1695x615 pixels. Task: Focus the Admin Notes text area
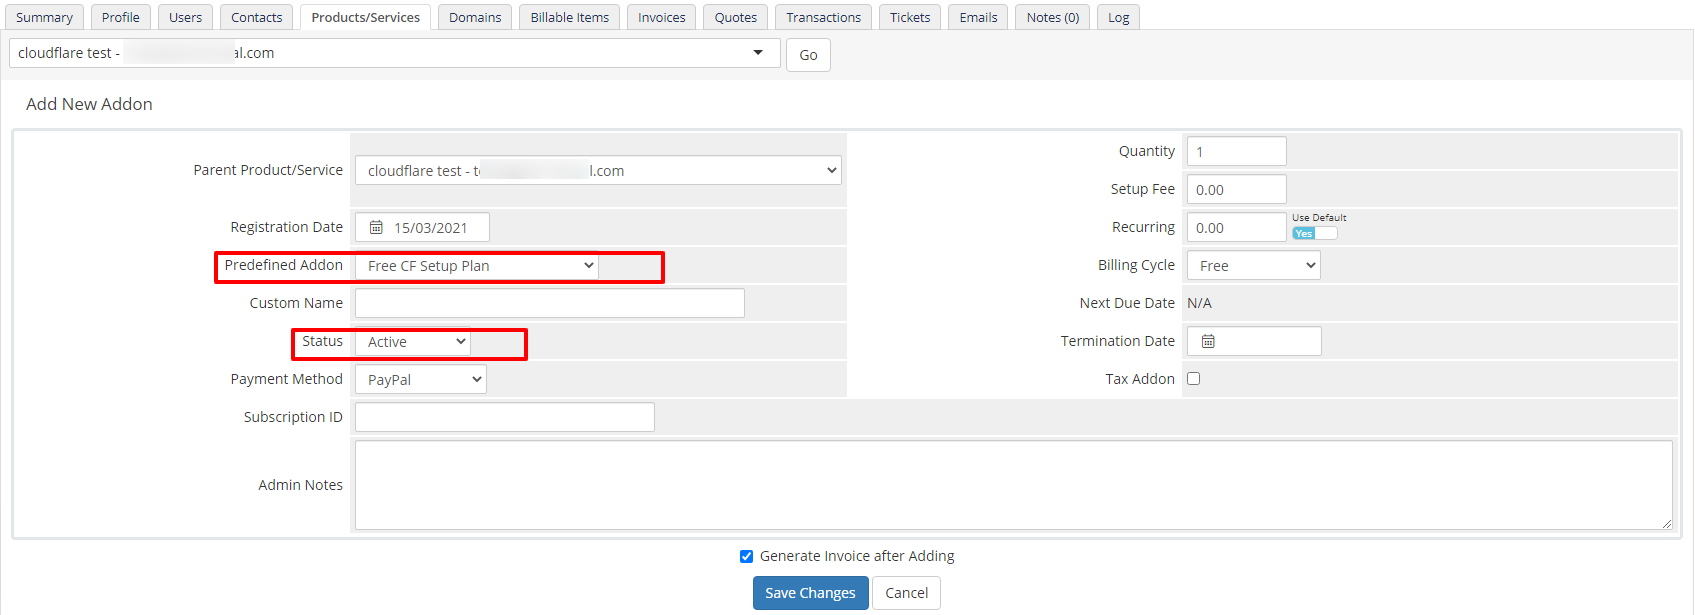pos(1013,485)
